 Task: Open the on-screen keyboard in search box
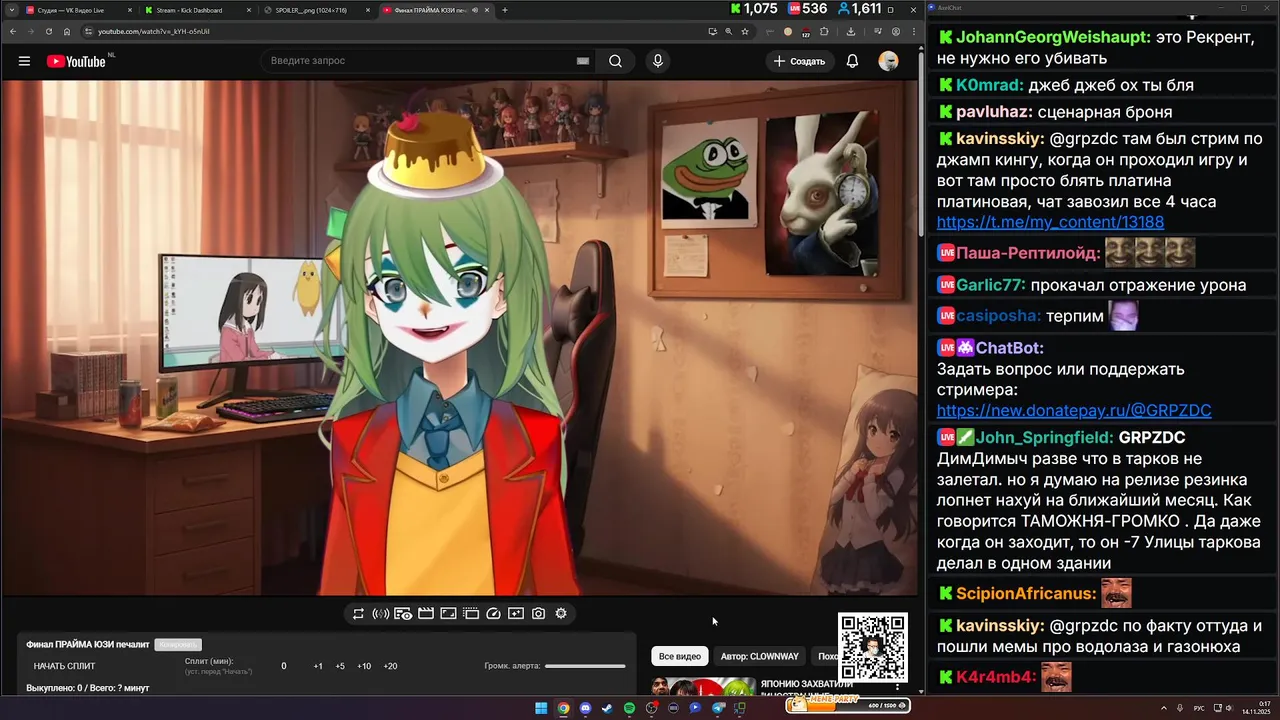[583, 61]
